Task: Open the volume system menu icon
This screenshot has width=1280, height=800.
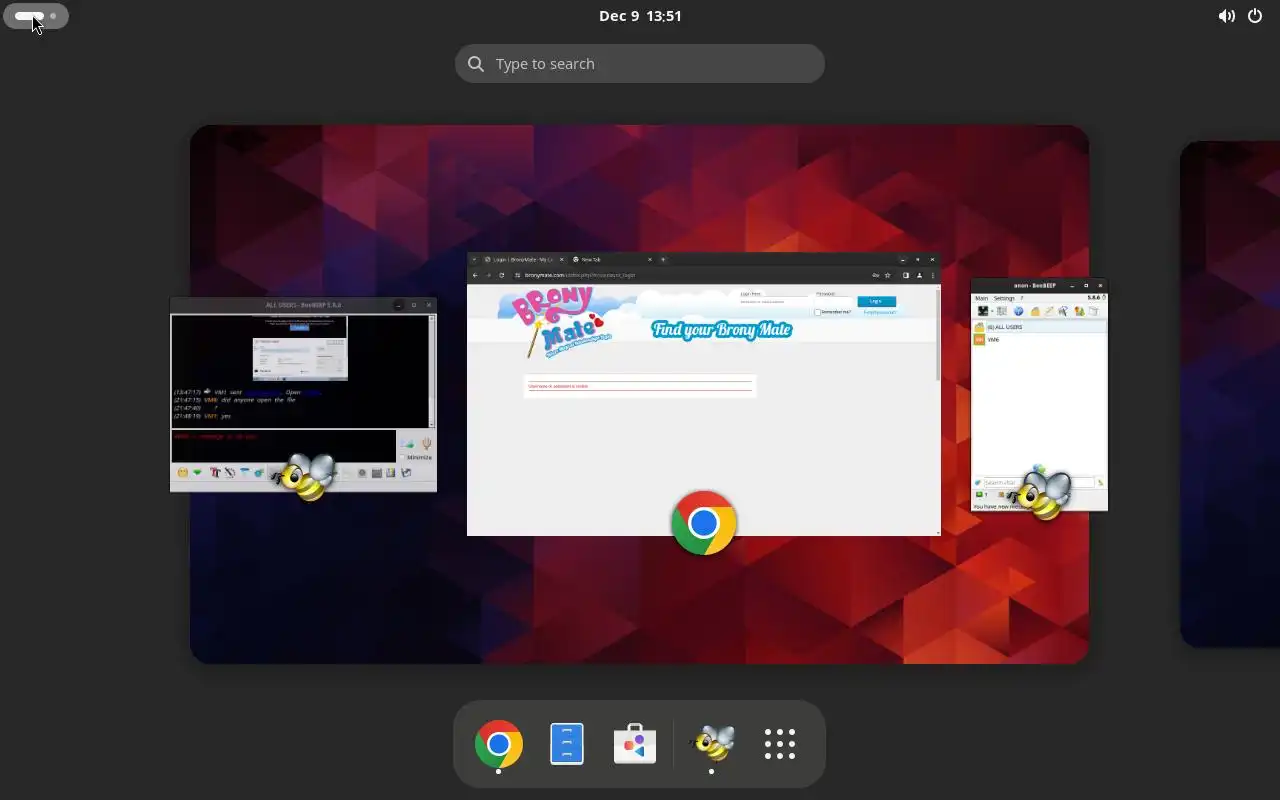Action: tap(1226, 16)
